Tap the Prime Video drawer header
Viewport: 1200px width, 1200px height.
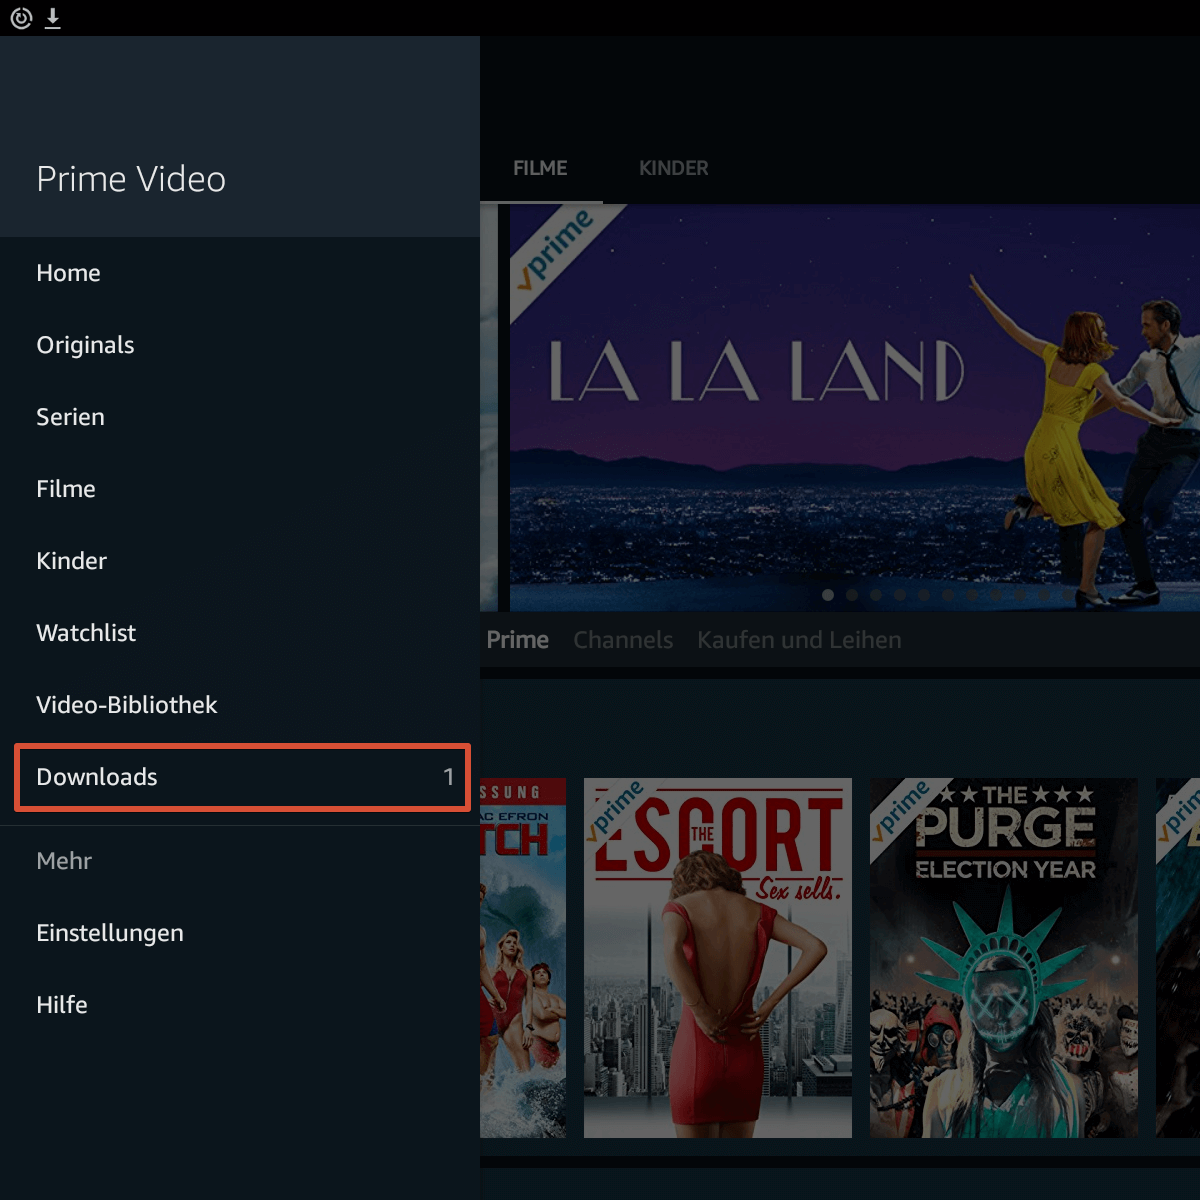click(x=240, y=137)
